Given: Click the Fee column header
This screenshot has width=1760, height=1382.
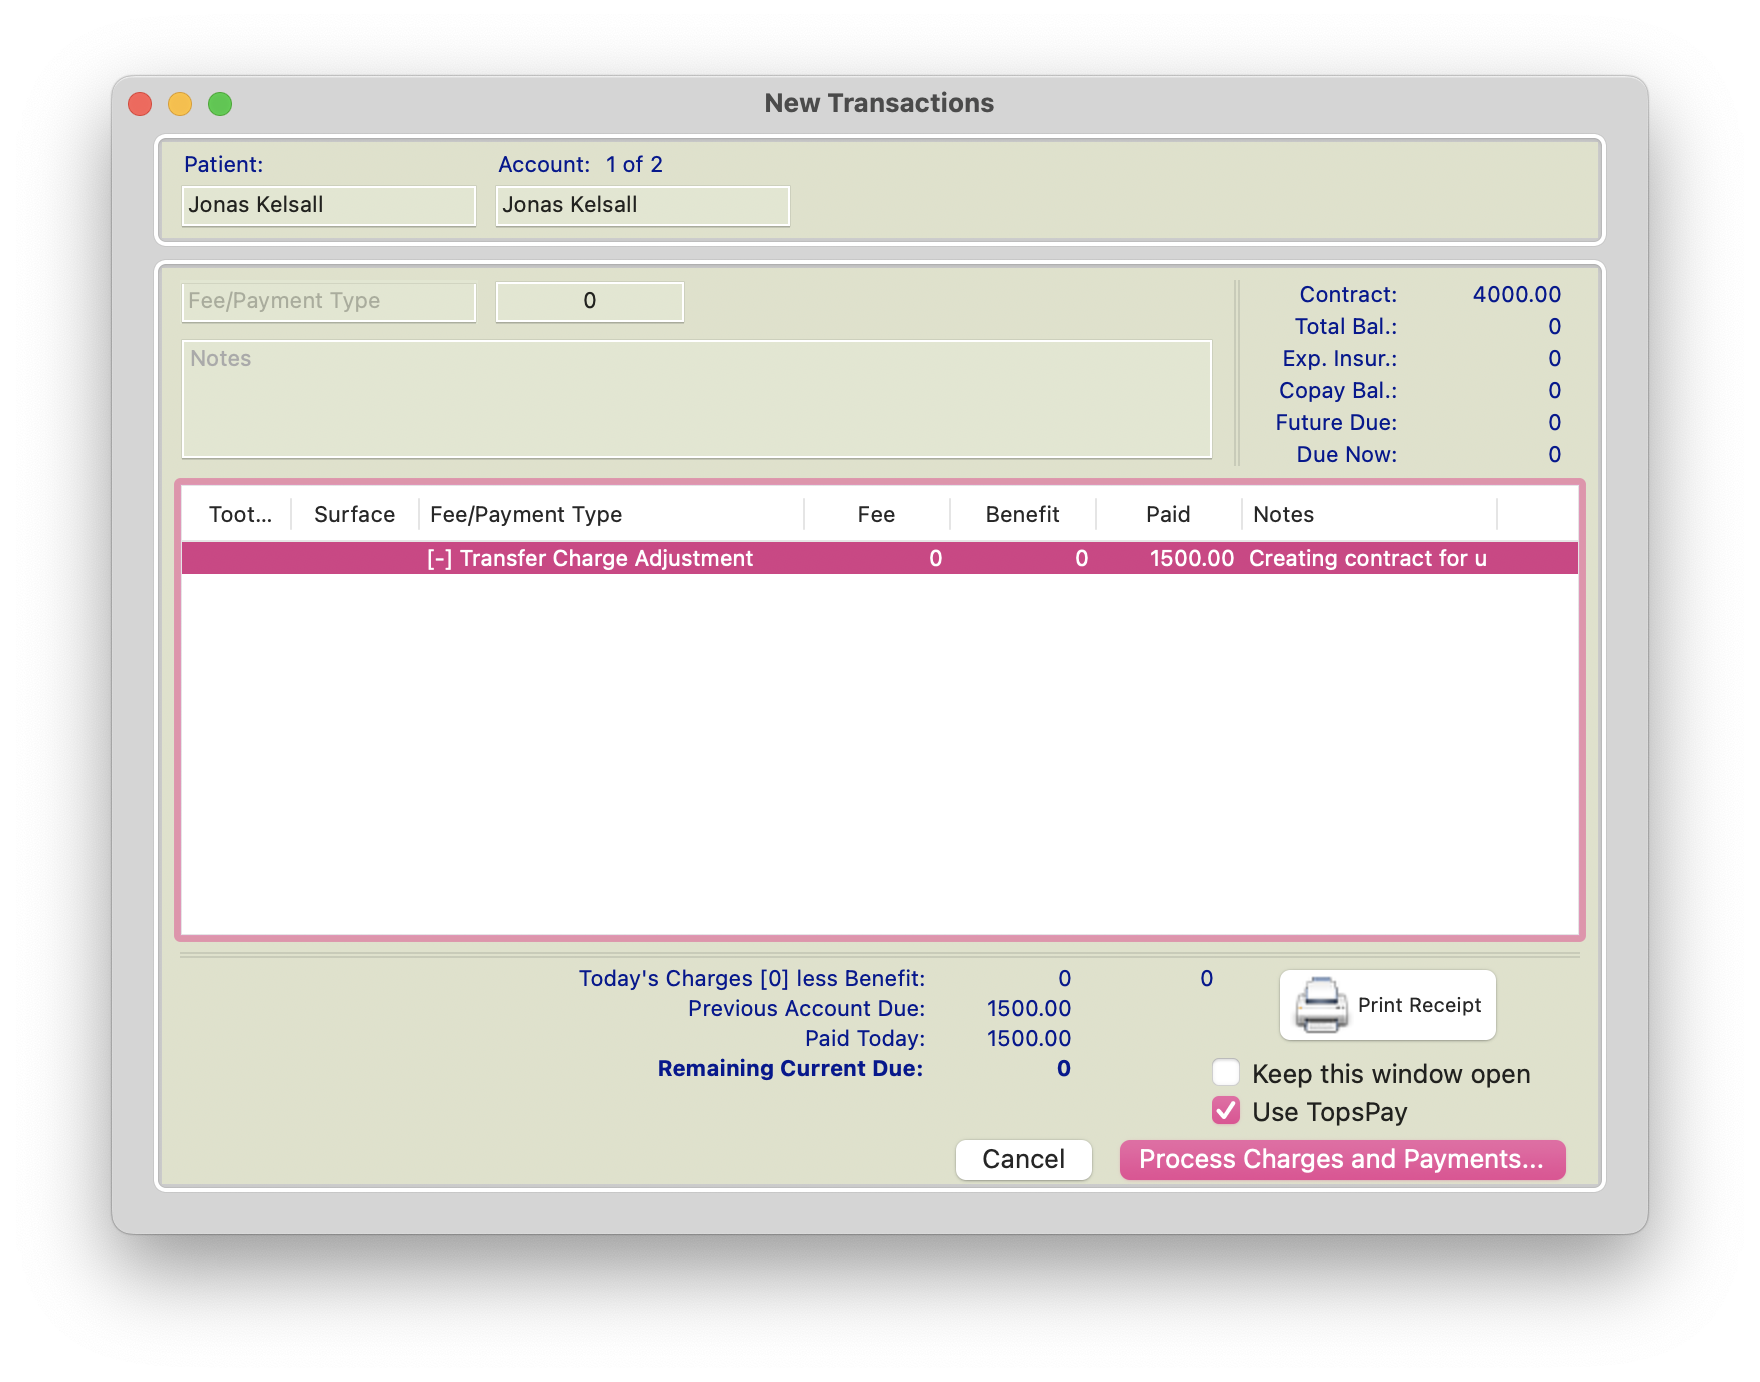Looking at the screenshot, I should (876, 514).
